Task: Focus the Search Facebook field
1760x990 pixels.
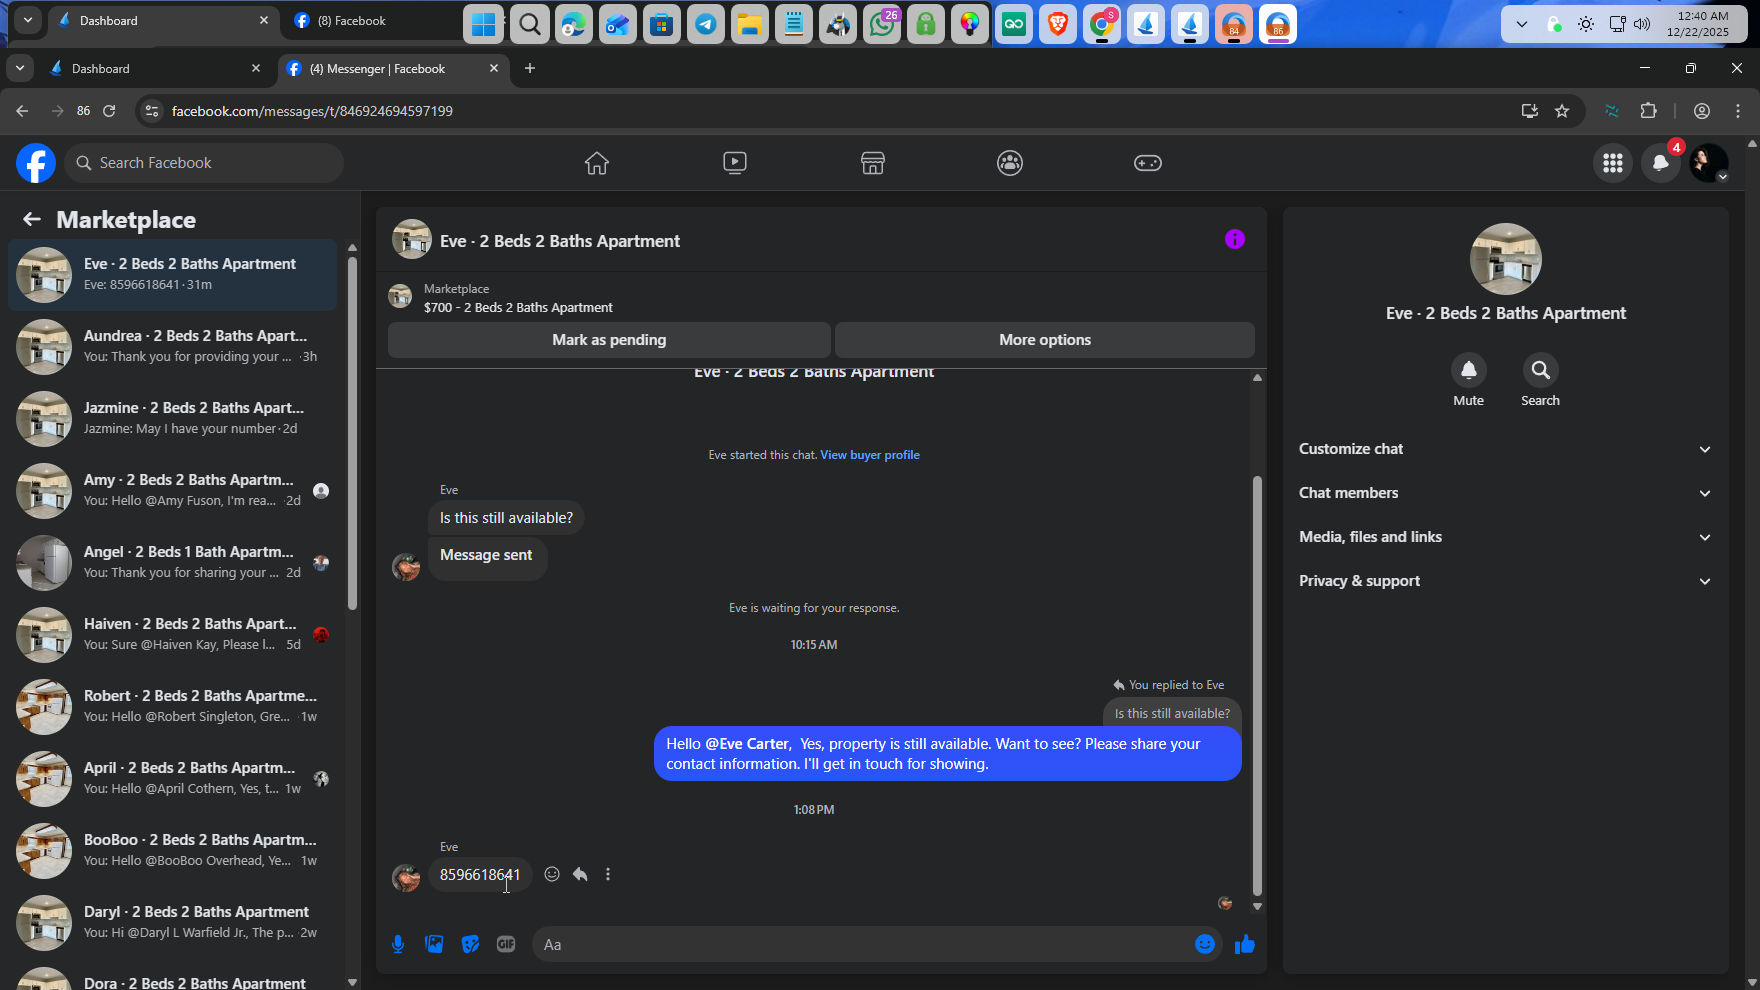Action: (x=204, y=163)
